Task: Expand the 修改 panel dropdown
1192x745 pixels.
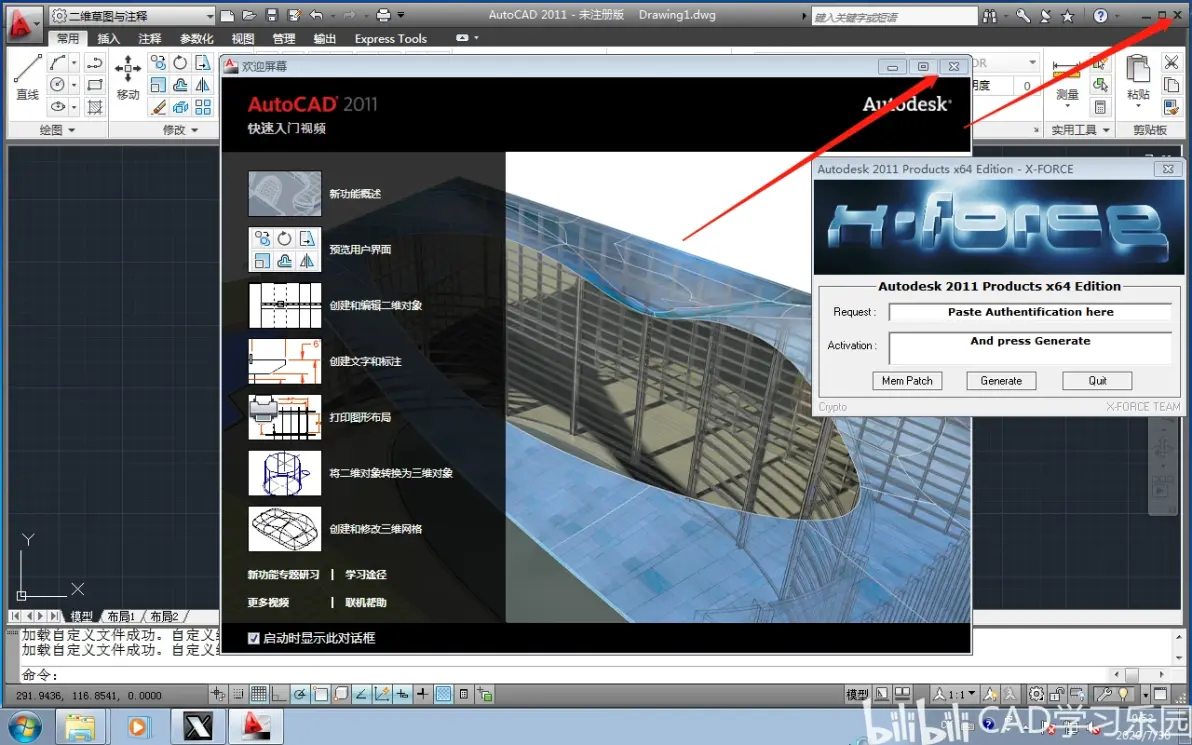Action: [180, 130]
